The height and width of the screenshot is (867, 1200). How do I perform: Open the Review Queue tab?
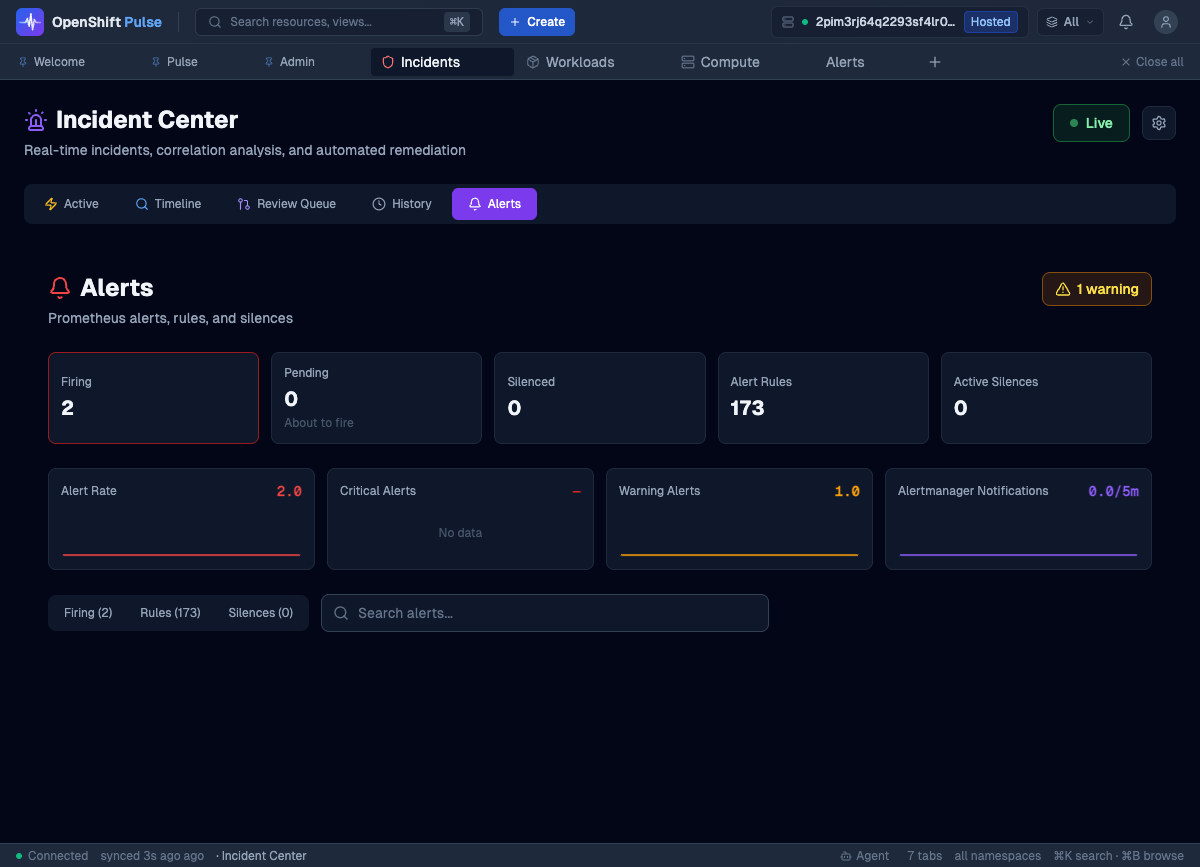tap(286, 204)
